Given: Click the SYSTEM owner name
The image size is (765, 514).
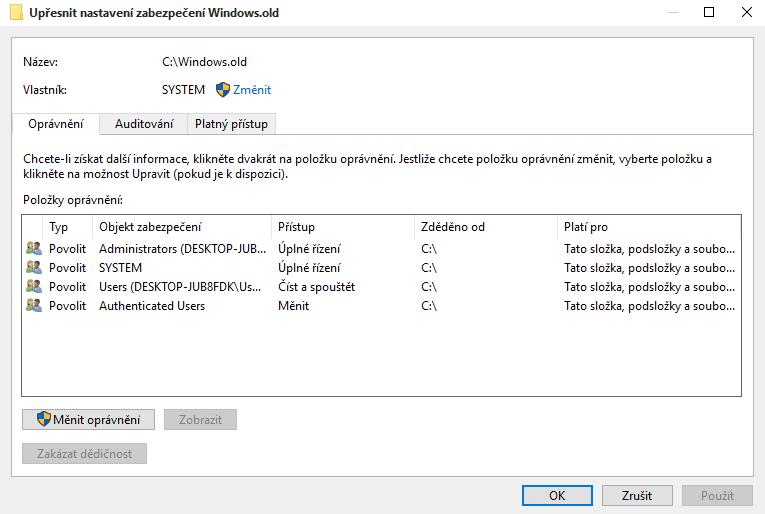Looking at the screenshot, I should pyautogui.click(x=183, y=90).
